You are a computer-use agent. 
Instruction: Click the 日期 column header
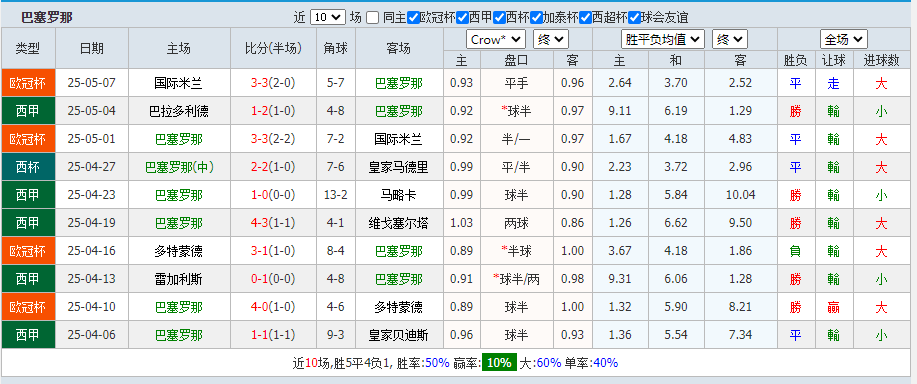point(92,48)
